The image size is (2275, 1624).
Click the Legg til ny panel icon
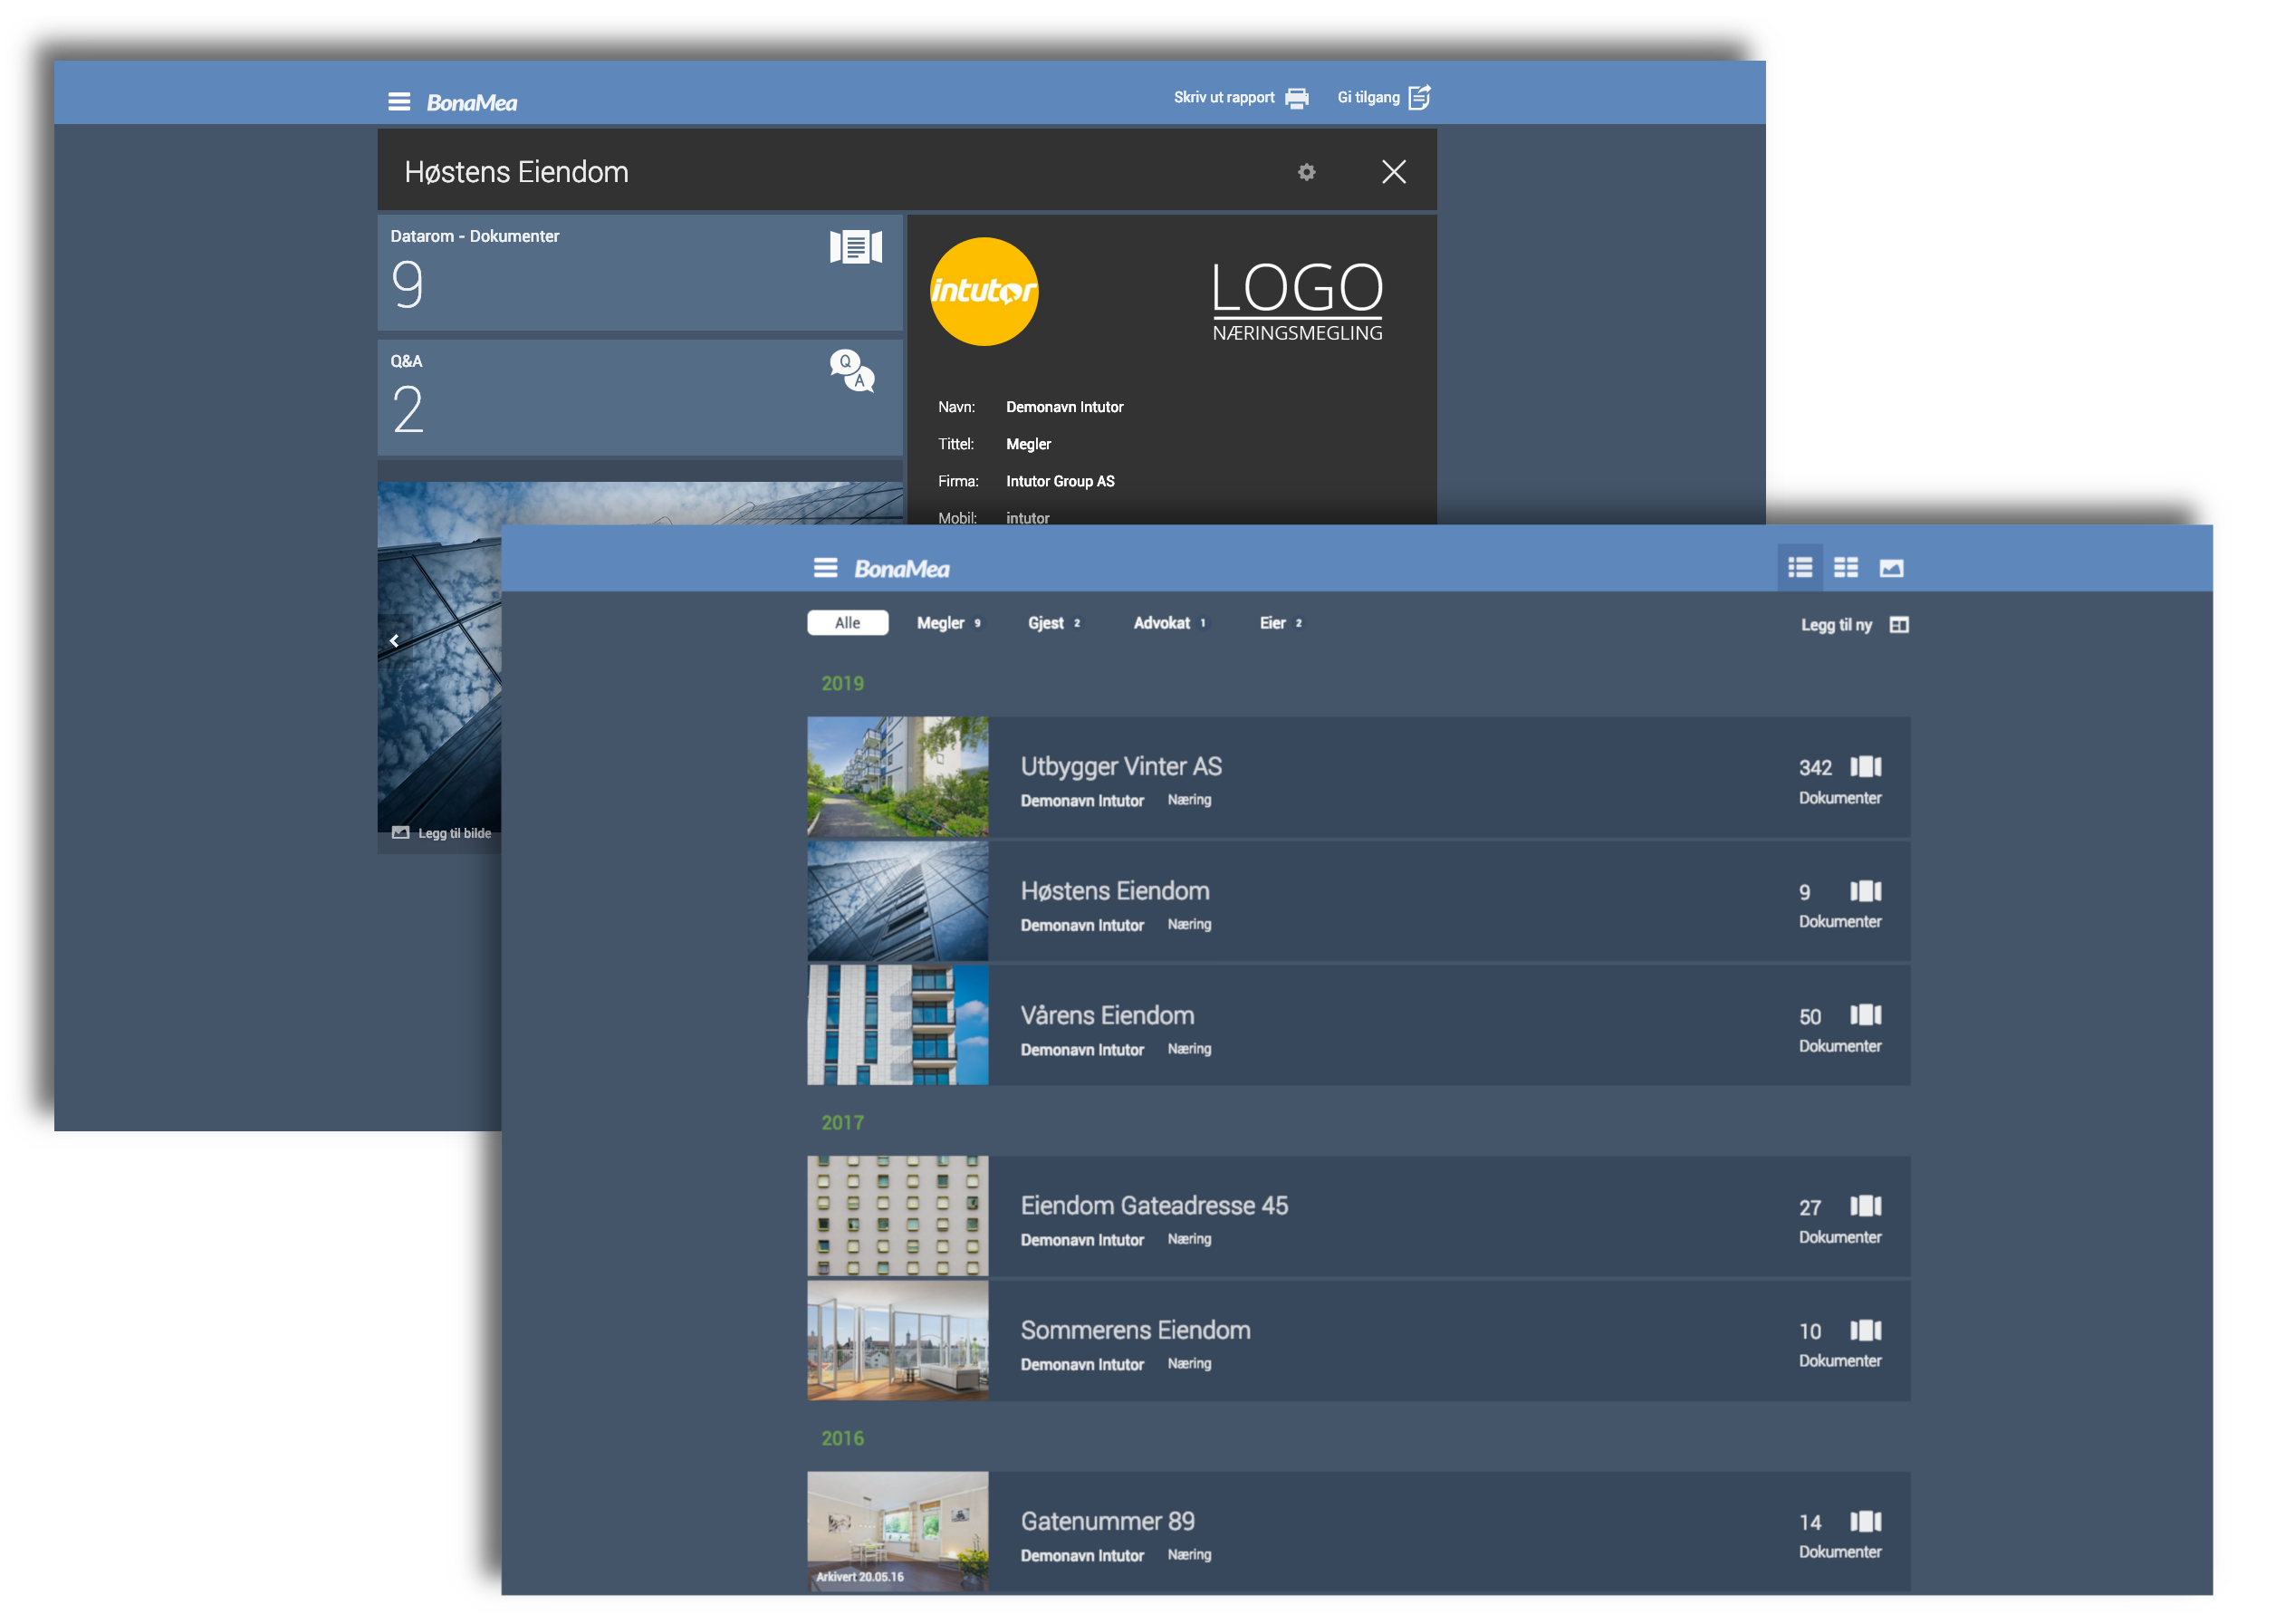click(1899, 625)
